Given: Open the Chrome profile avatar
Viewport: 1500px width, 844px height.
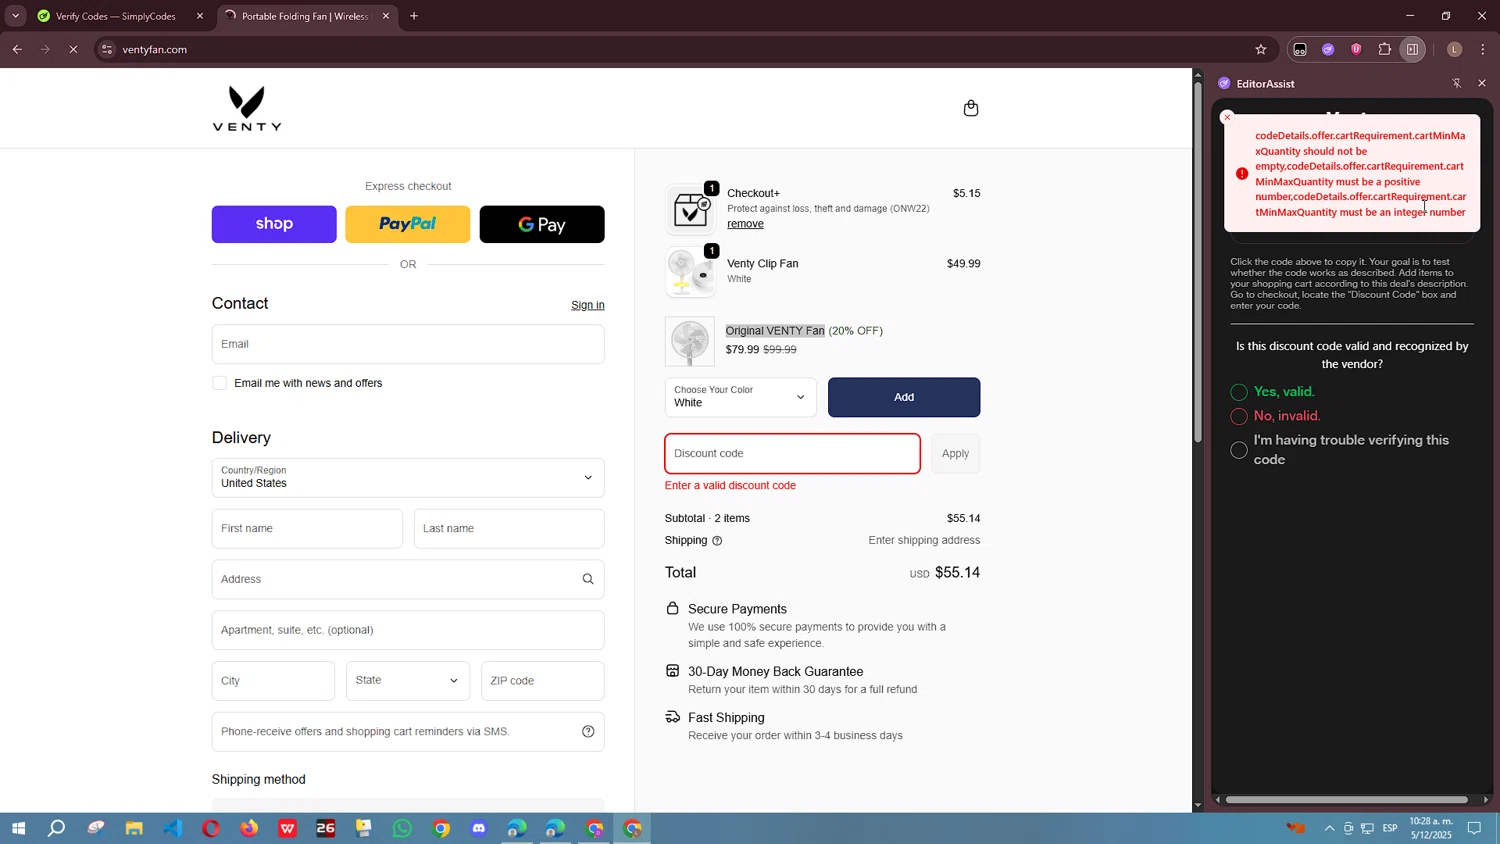Looking at the screenshot, I should tap(1454, 49).
